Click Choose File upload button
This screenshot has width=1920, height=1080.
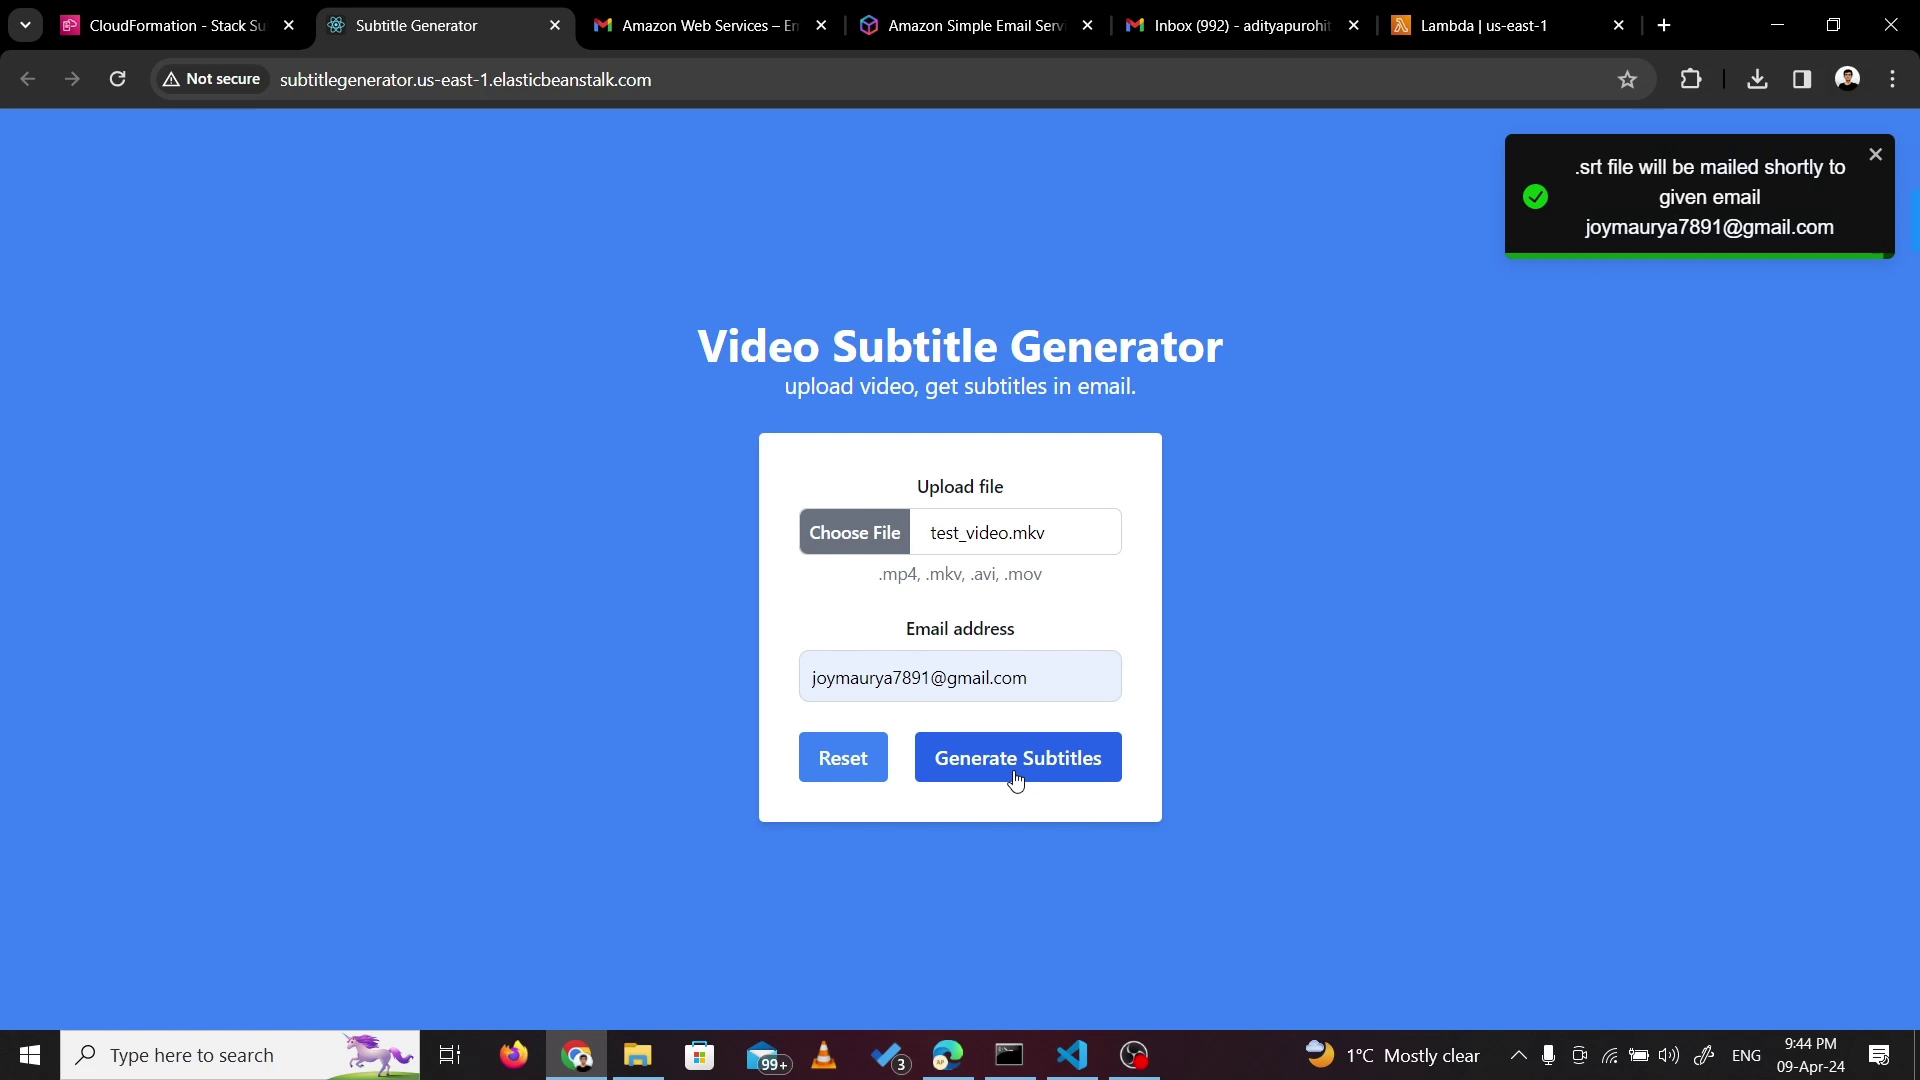coord(854,532)
